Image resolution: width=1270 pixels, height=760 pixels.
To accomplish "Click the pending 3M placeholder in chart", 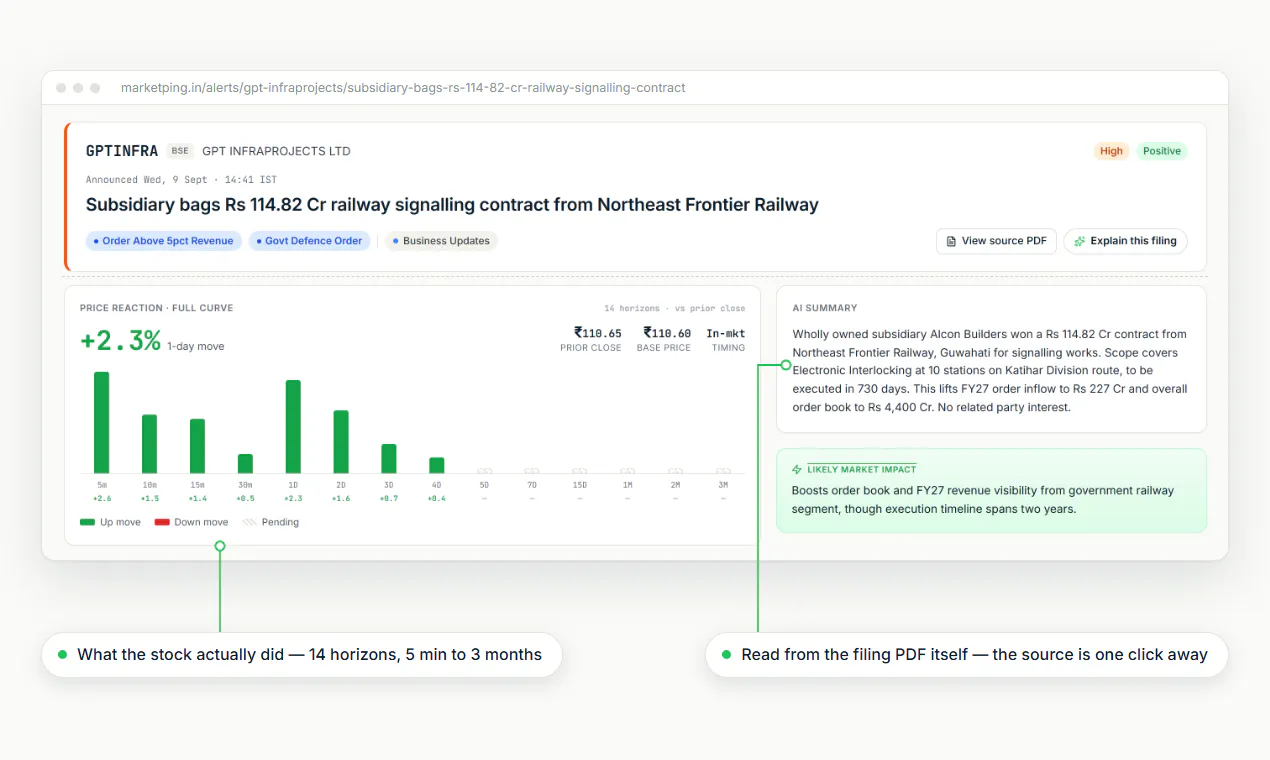I will (723, 470).
